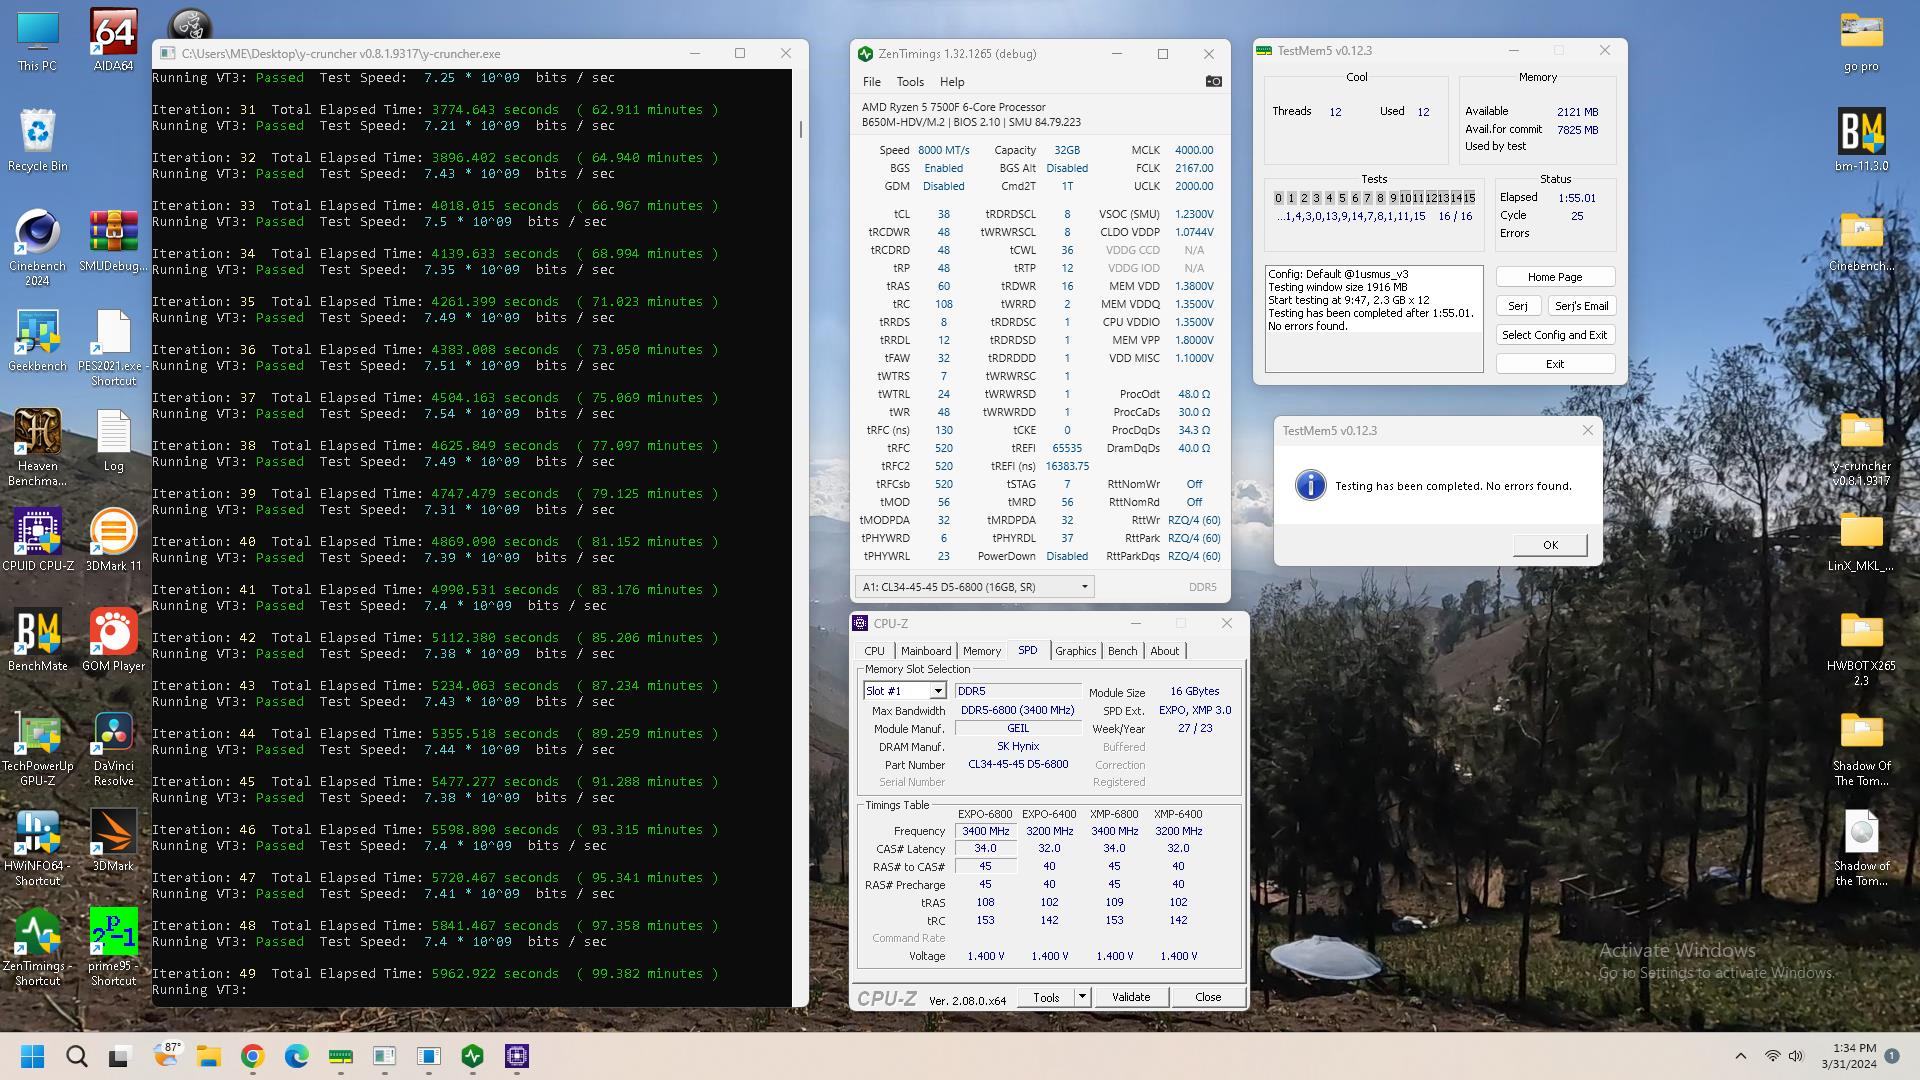The height and width of the screenshot is (1080, 1920).
Task: Open the SMUDebug archive icon
Action: tap(113, 240)
